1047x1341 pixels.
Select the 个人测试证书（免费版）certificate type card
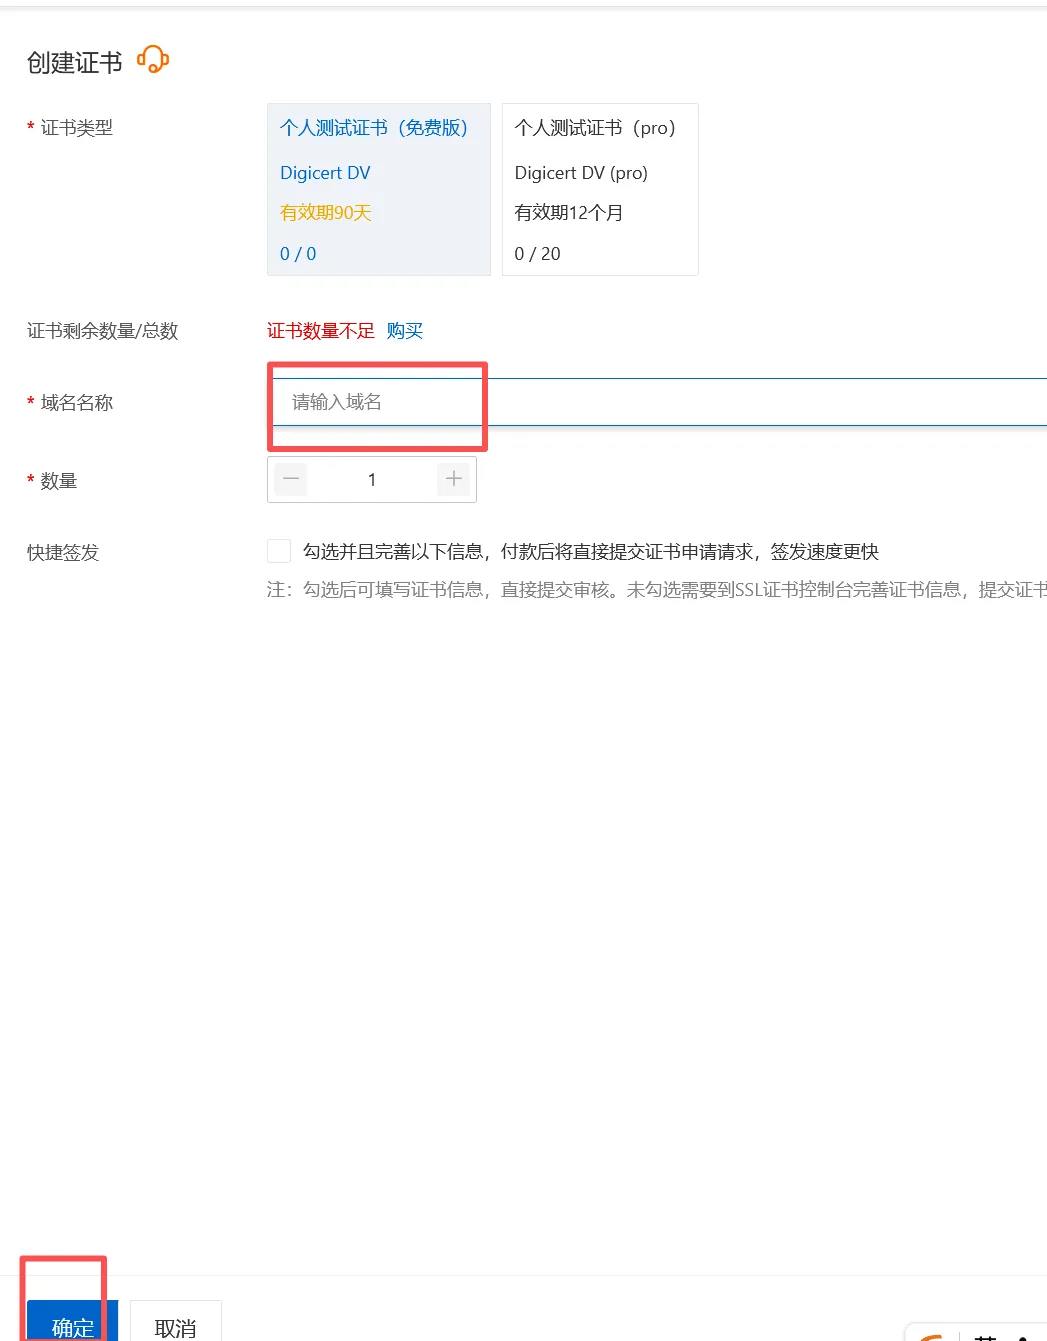pyautogui.click(x=379, y=189)
